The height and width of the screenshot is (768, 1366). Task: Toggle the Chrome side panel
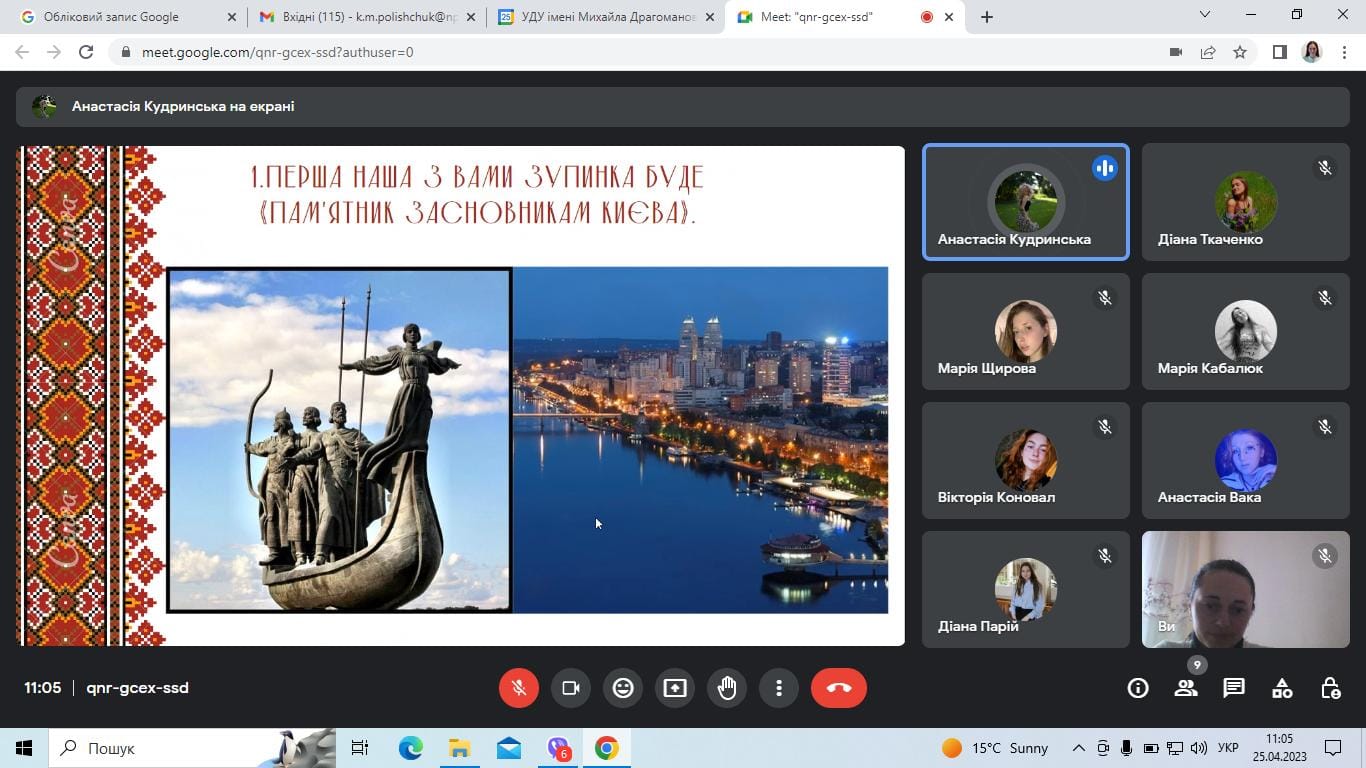tap(1279, 52)
